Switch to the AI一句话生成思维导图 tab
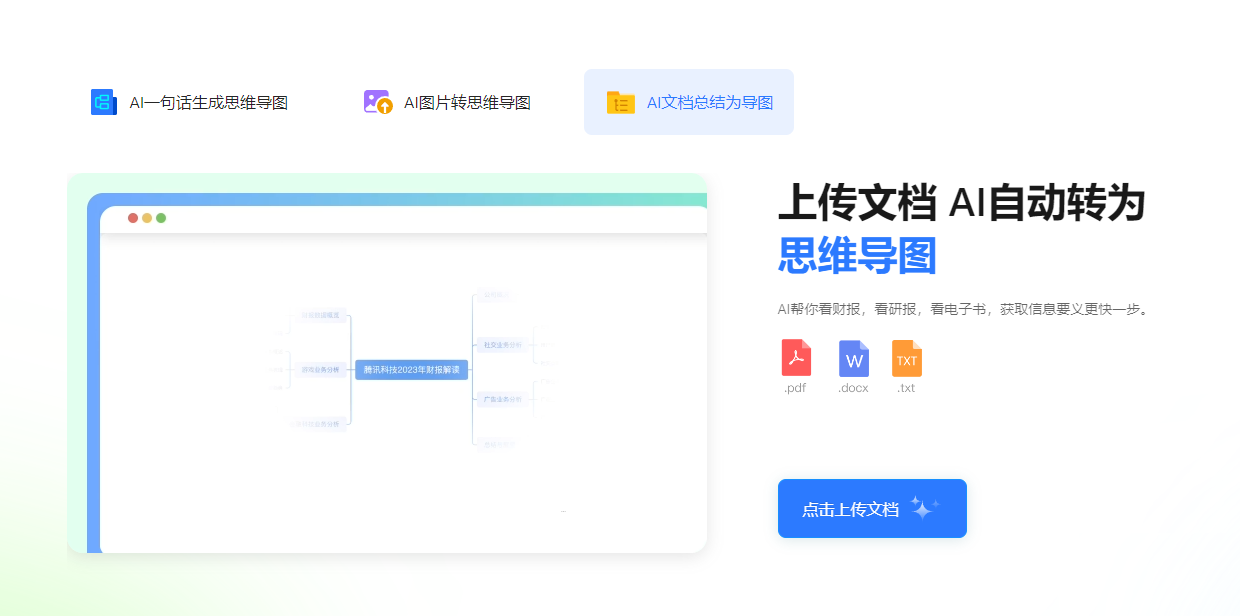This screenshot has width=1240, height=616. click(190, 102)
